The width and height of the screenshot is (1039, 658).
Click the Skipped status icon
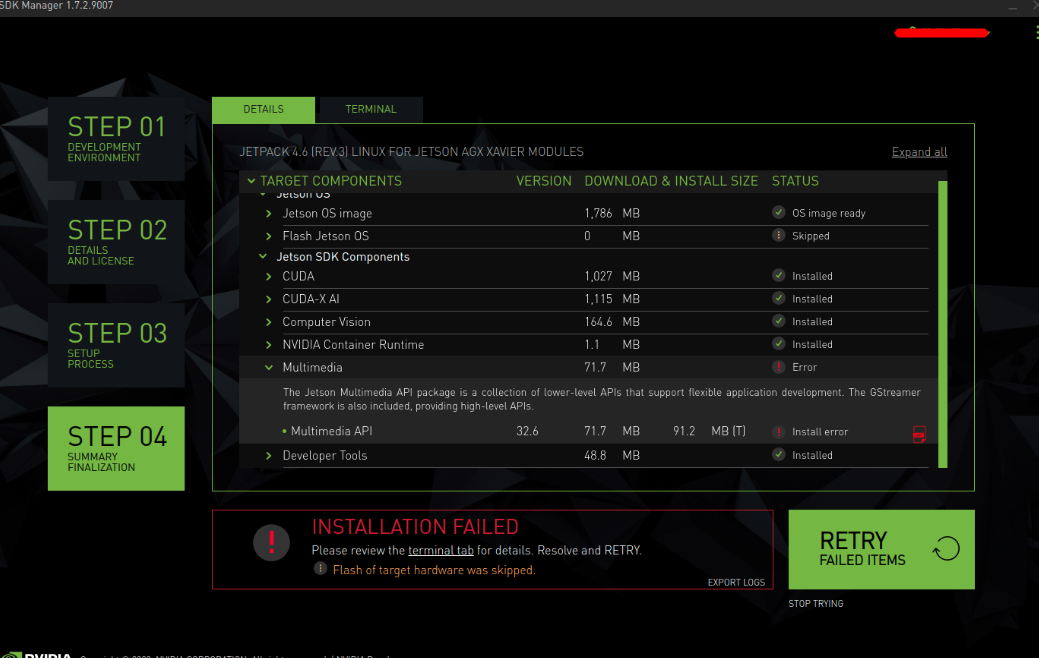(779, 235)
